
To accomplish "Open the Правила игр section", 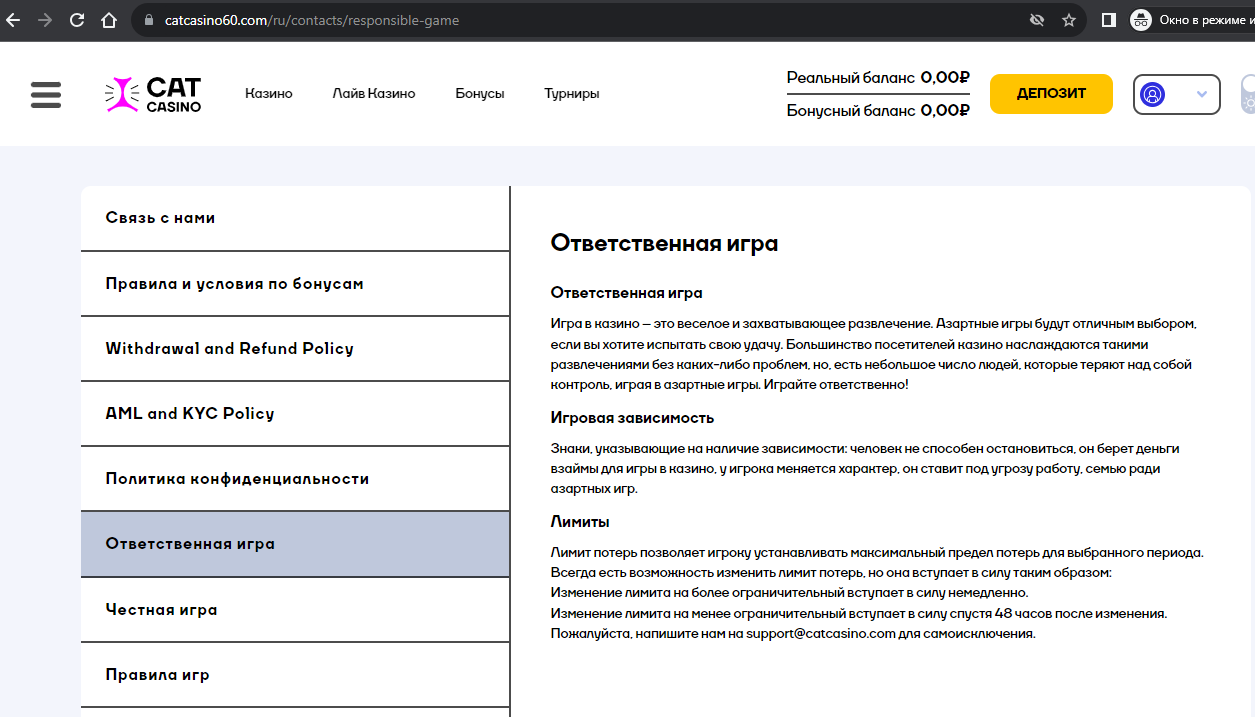I will [x=295, y=675].
